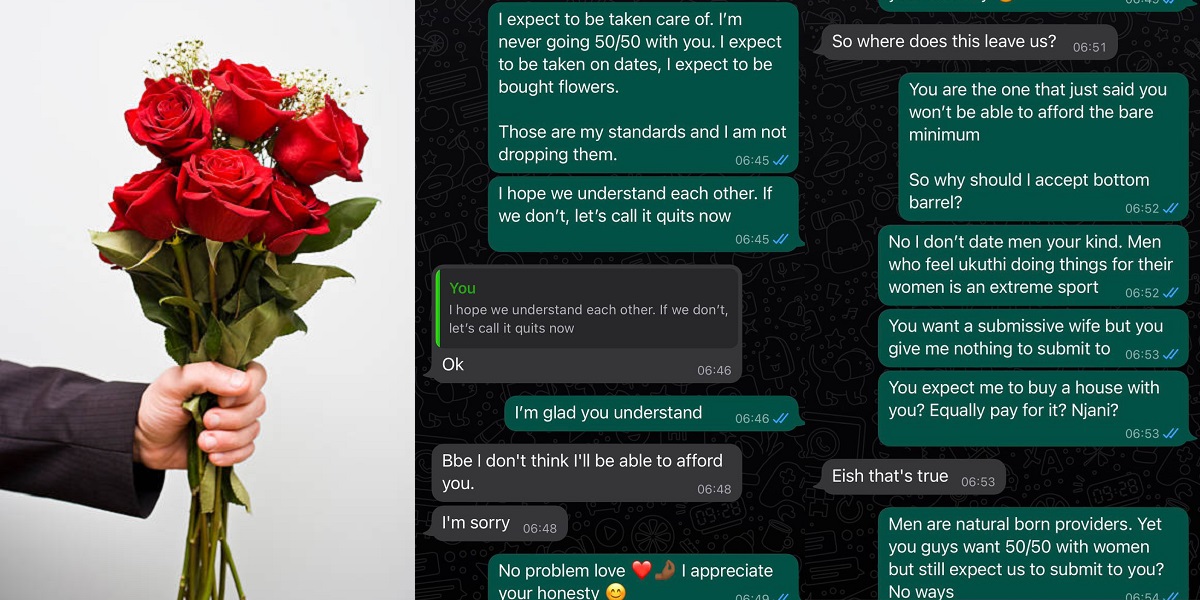The width and height of the screenshot is (1200, 600).
Task: Click the red heart emoji in 'No problem love'
Action: (x=642, y=571)
